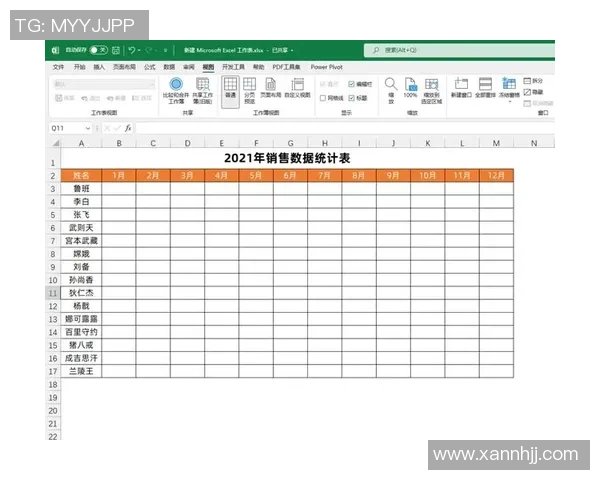Click the Save icon in quick access toolbar
This screenshot has width=600, height=480.
pos(116,50)
